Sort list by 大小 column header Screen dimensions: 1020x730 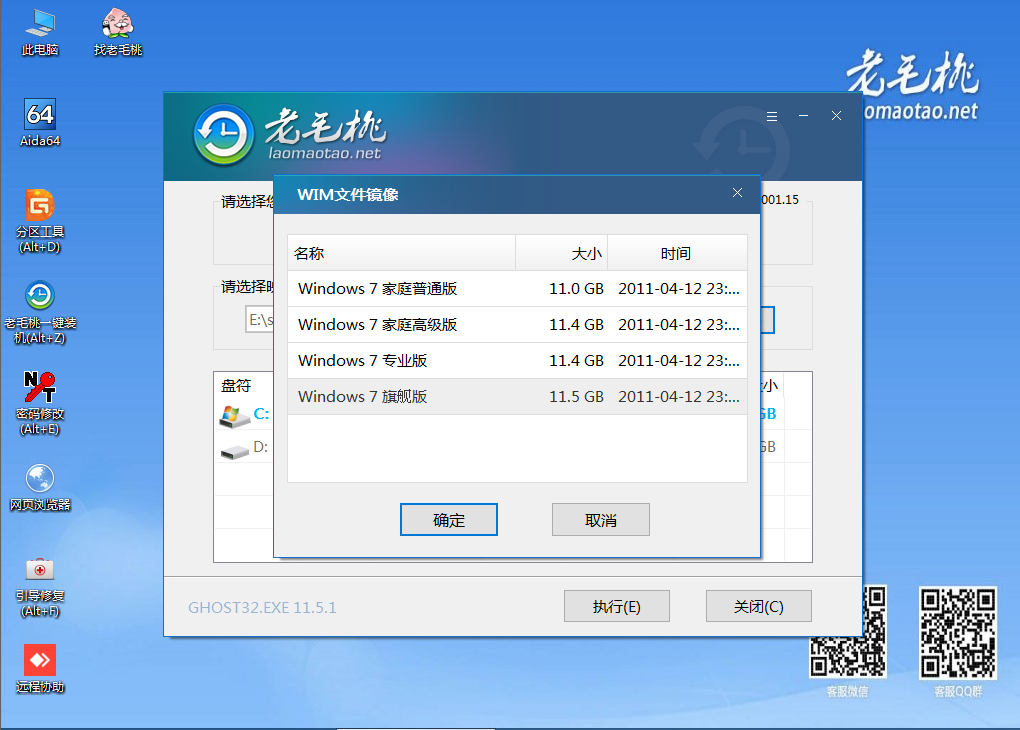(x=561, y=253)
